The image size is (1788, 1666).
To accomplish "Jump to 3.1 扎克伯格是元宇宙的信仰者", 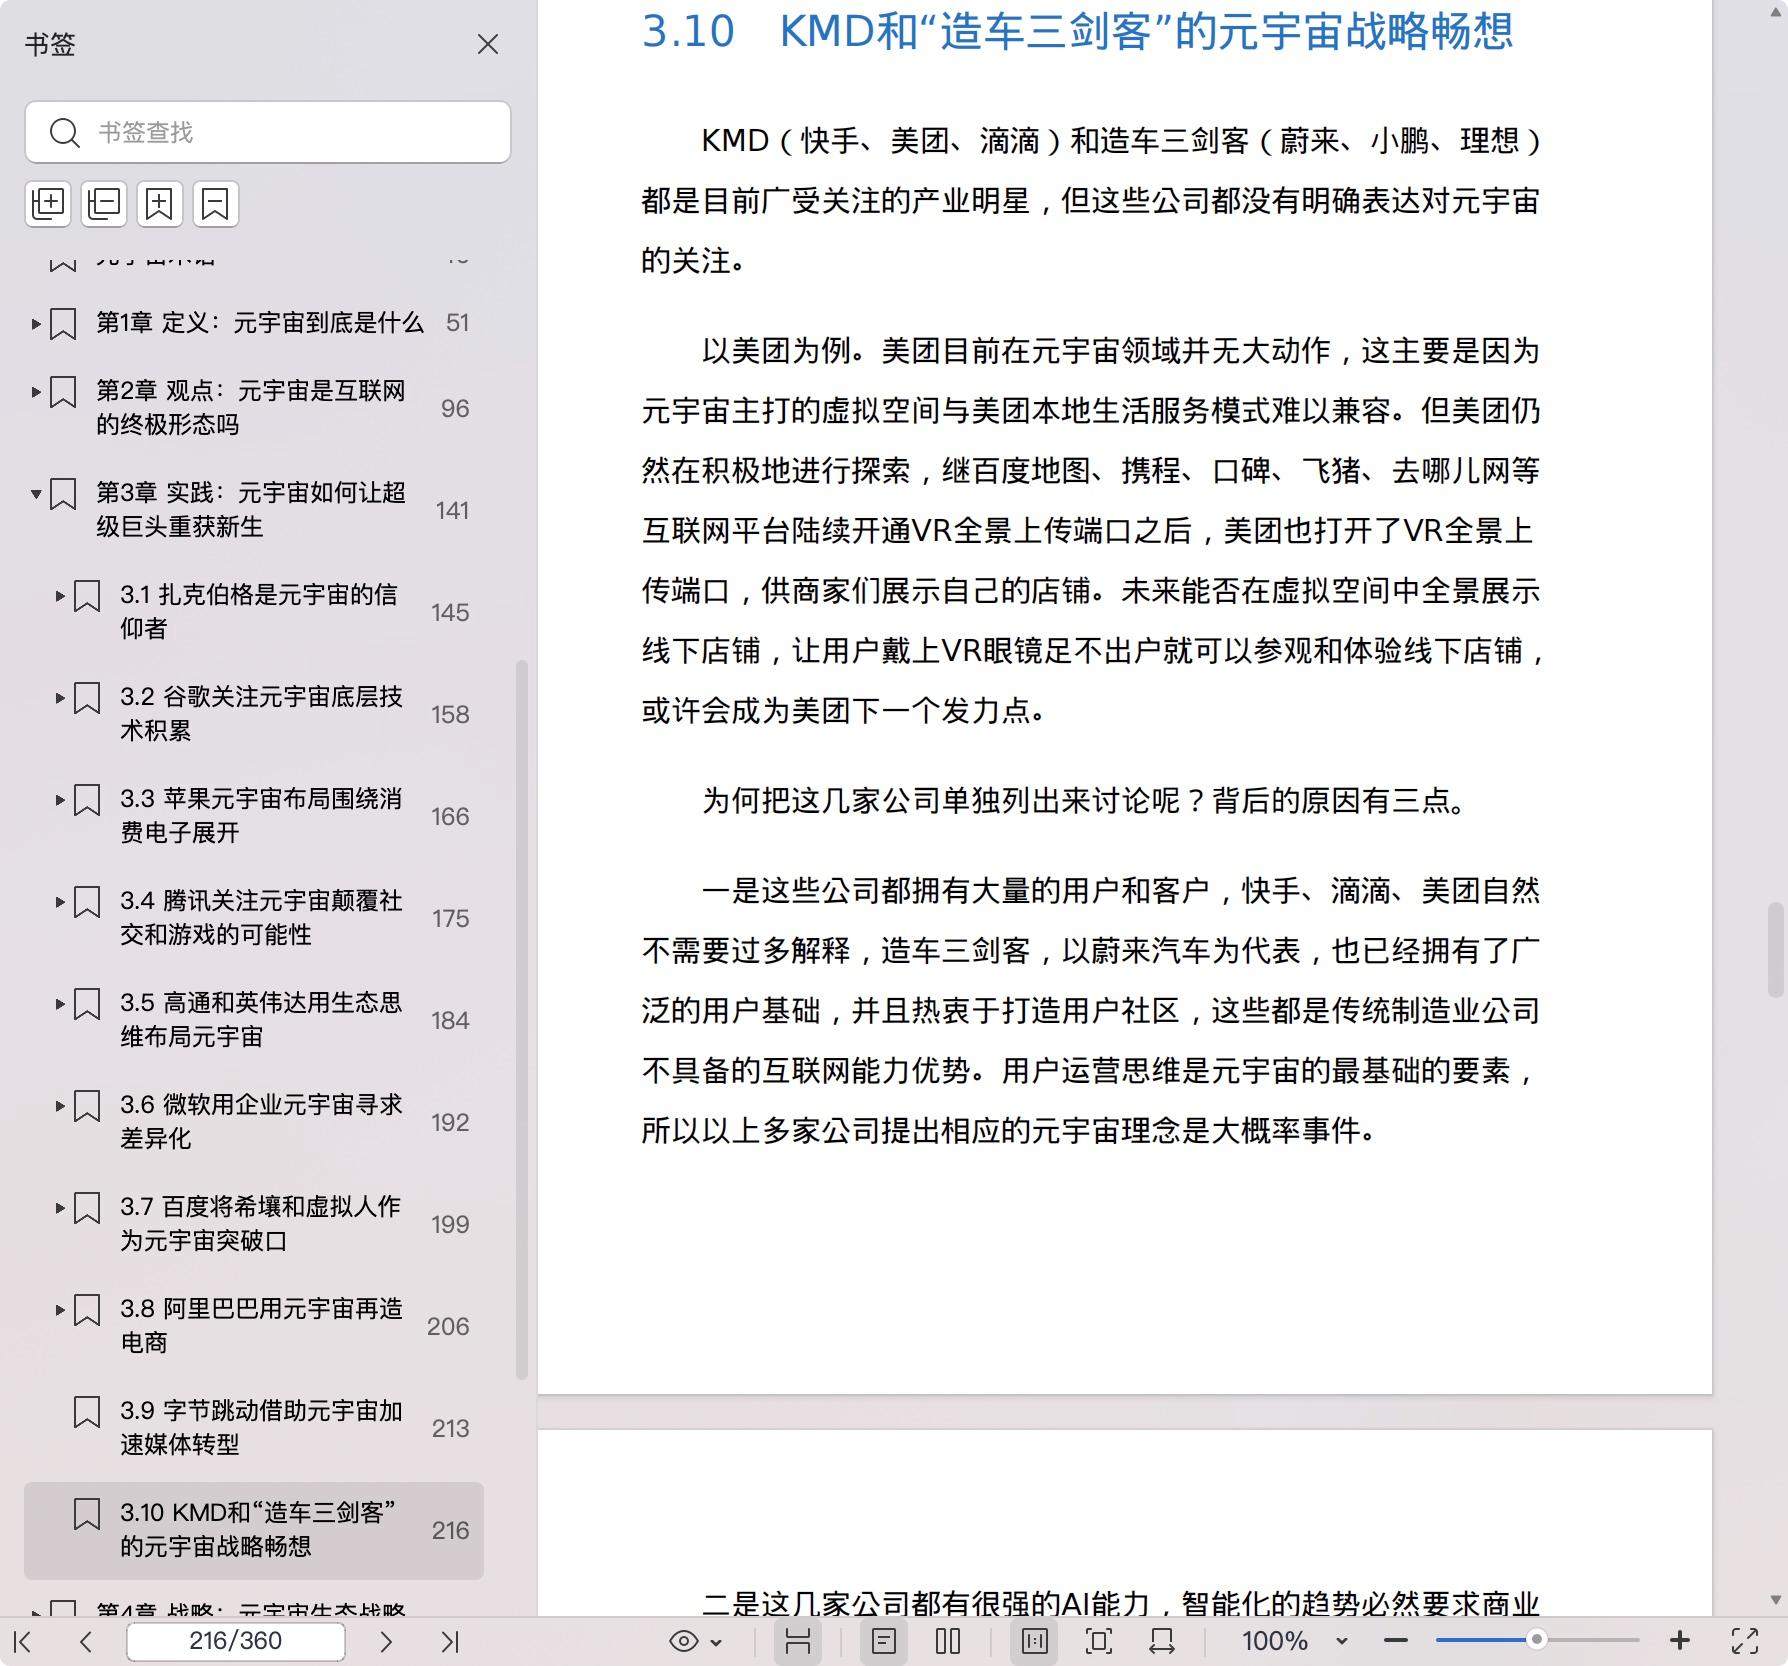I will click(259, 611).
